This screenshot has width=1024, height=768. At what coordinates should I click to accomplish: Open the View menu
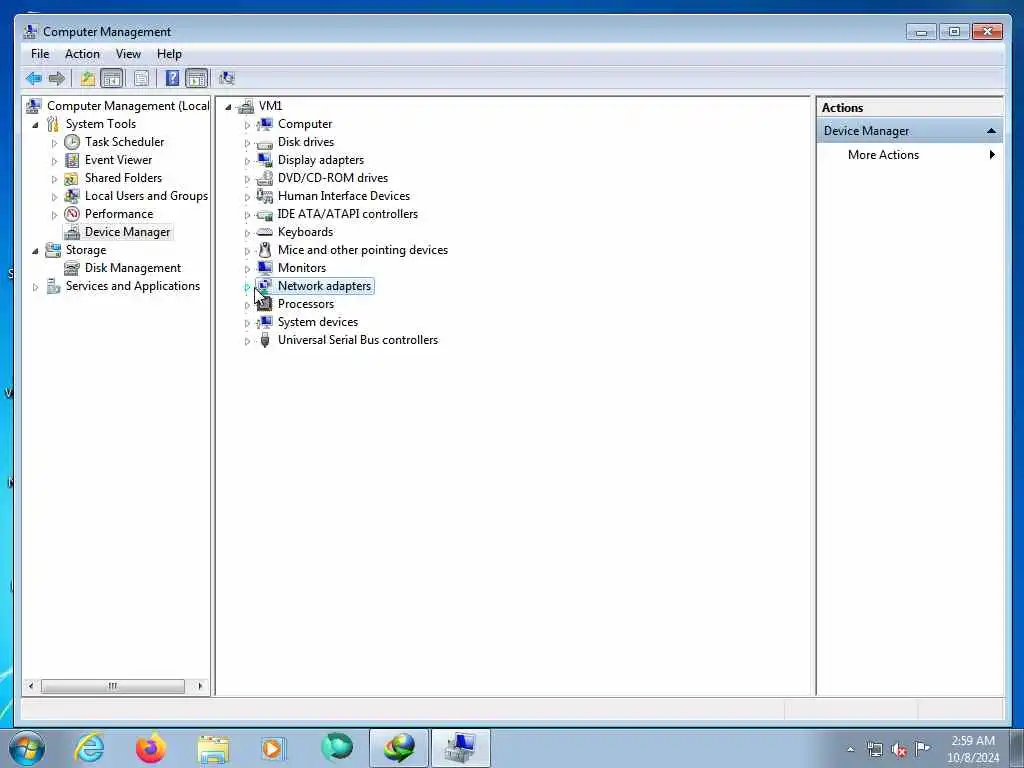click(128, 54)
